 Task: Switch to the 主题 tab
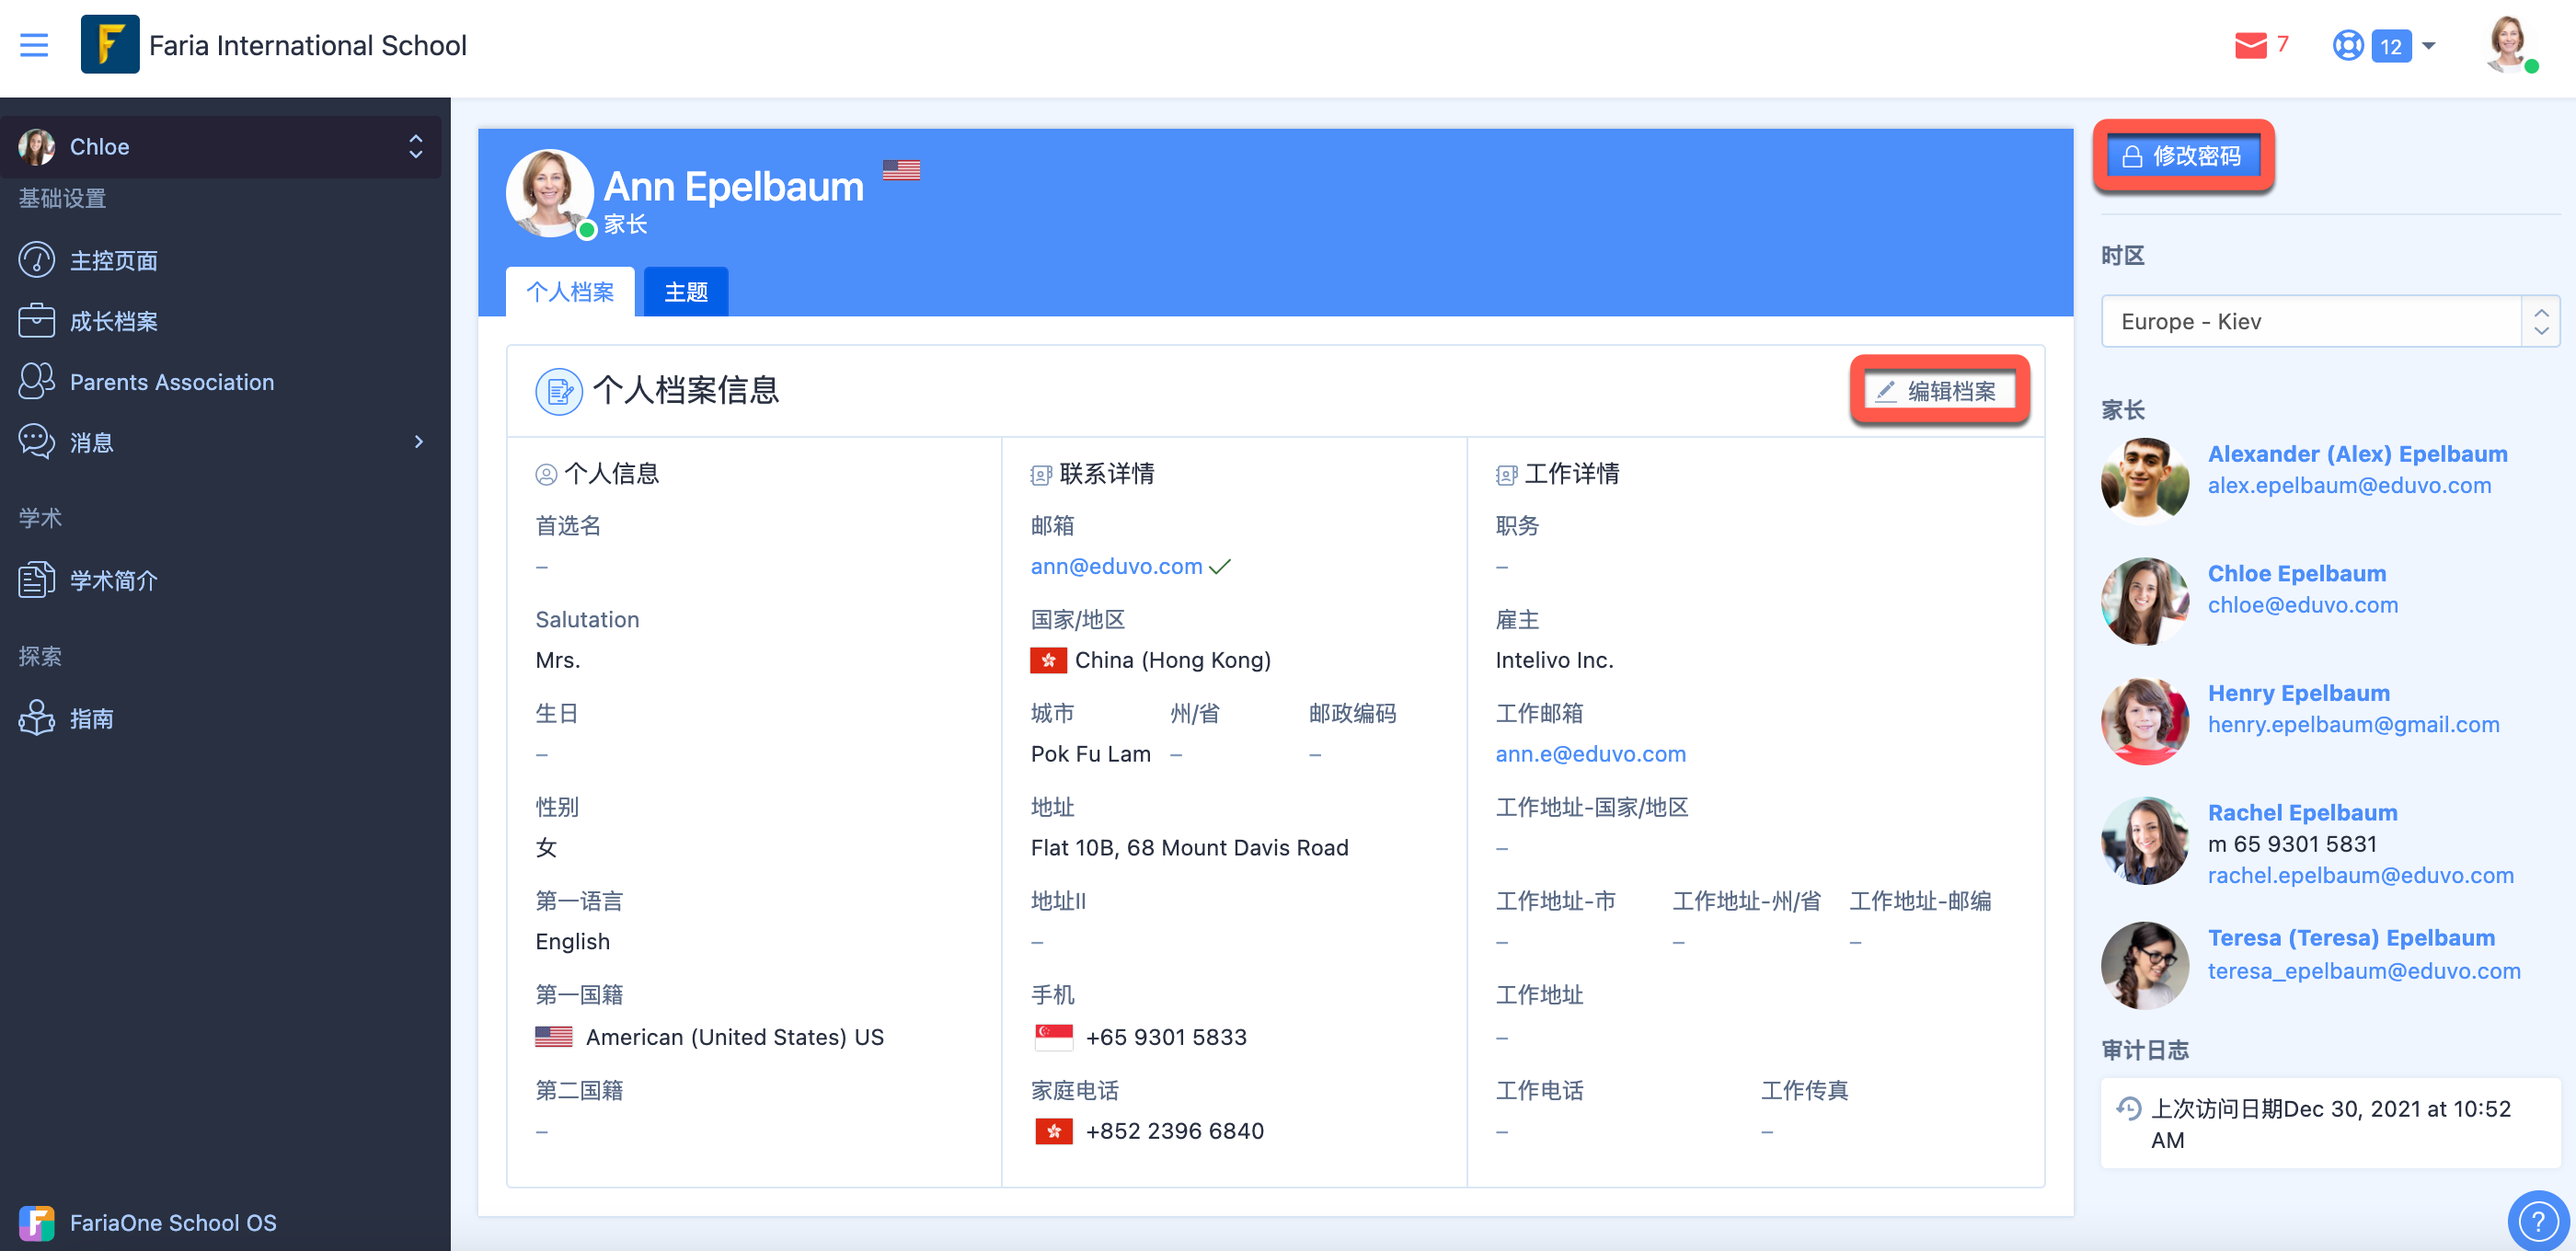(x=686, y=292)
